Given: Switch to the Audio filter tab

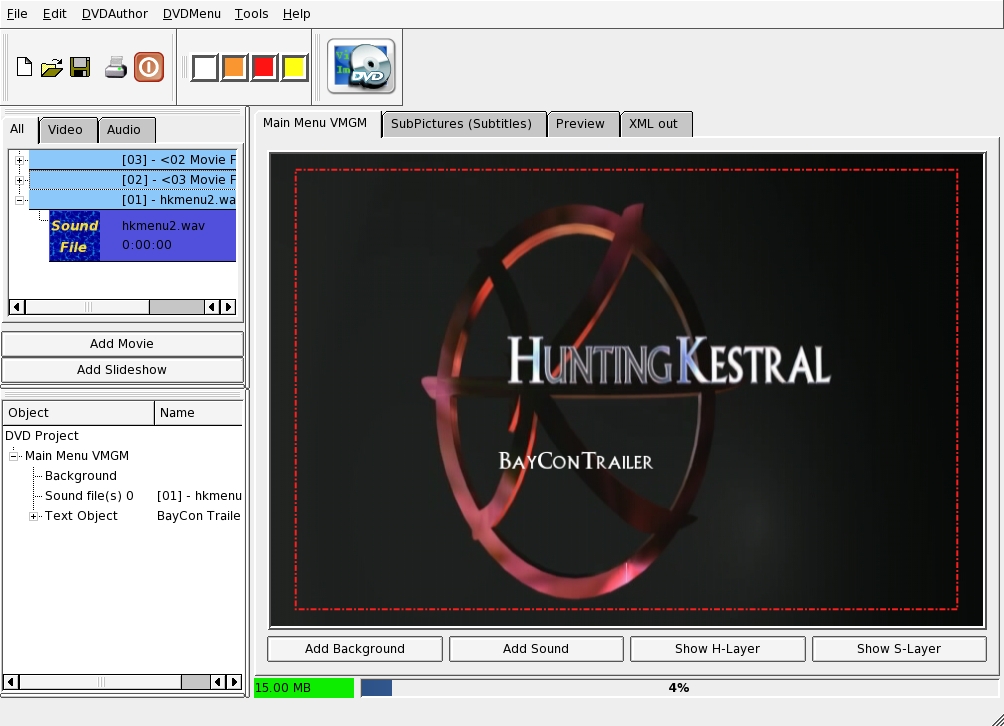Looking at the screenshot, I should (124, 130).
